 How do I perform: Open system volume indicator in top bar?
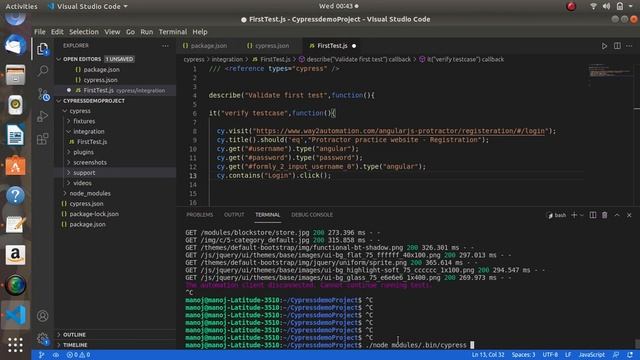[607, 6]
